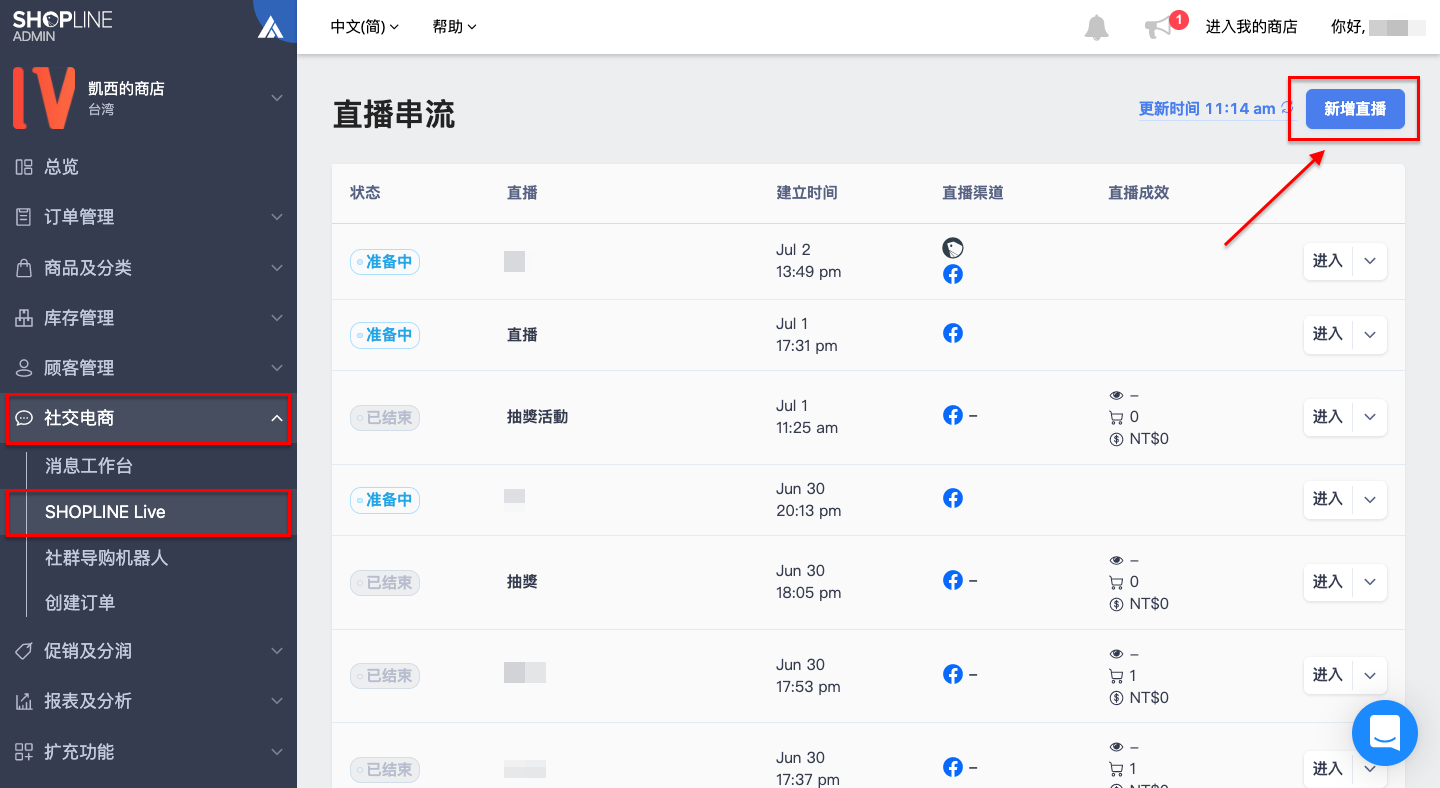The image size is (1440, 788).
Task: Click the 抽獎活動 stream title
Action: 537,417
